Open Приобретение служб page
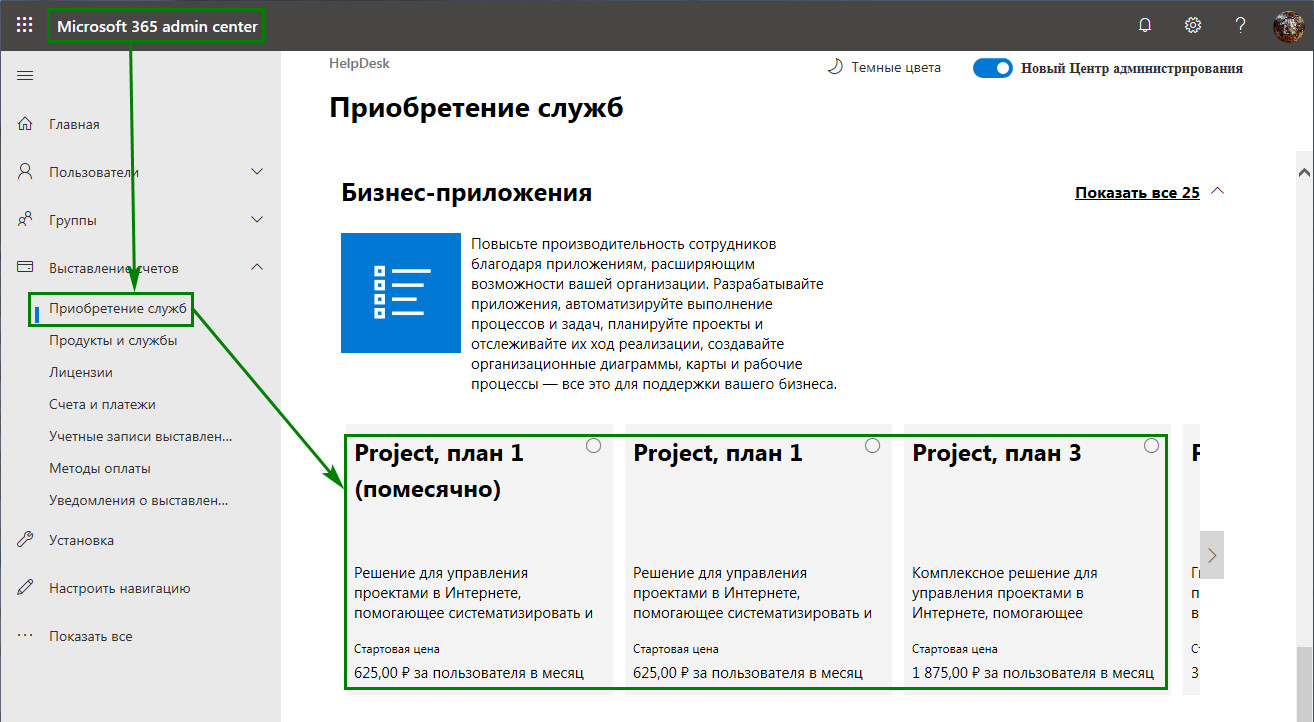The image size is (1314, 722). 118,308
